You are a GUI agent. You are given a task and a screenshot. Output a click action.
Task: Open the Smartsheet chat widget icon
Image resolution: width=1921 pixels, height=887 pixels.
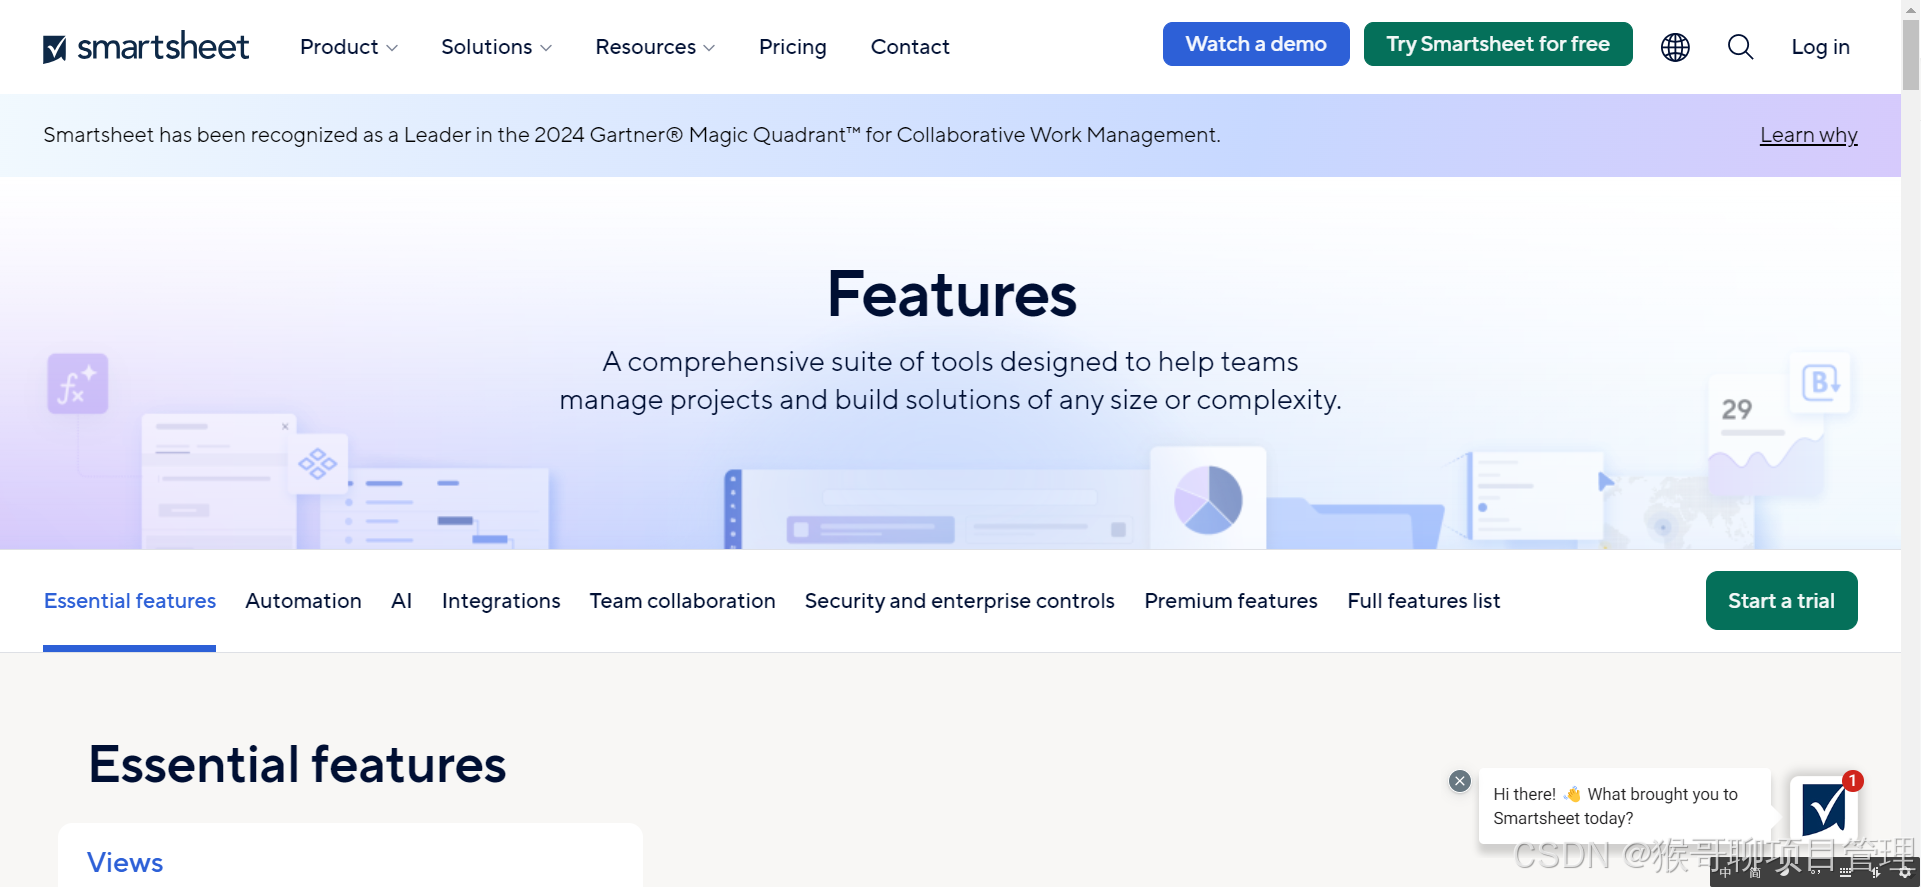pos(1824,808)
